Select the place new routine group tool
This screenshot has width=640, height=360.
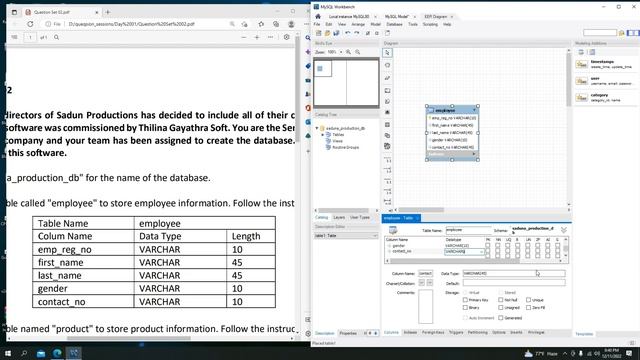click(x=387, y=146)
